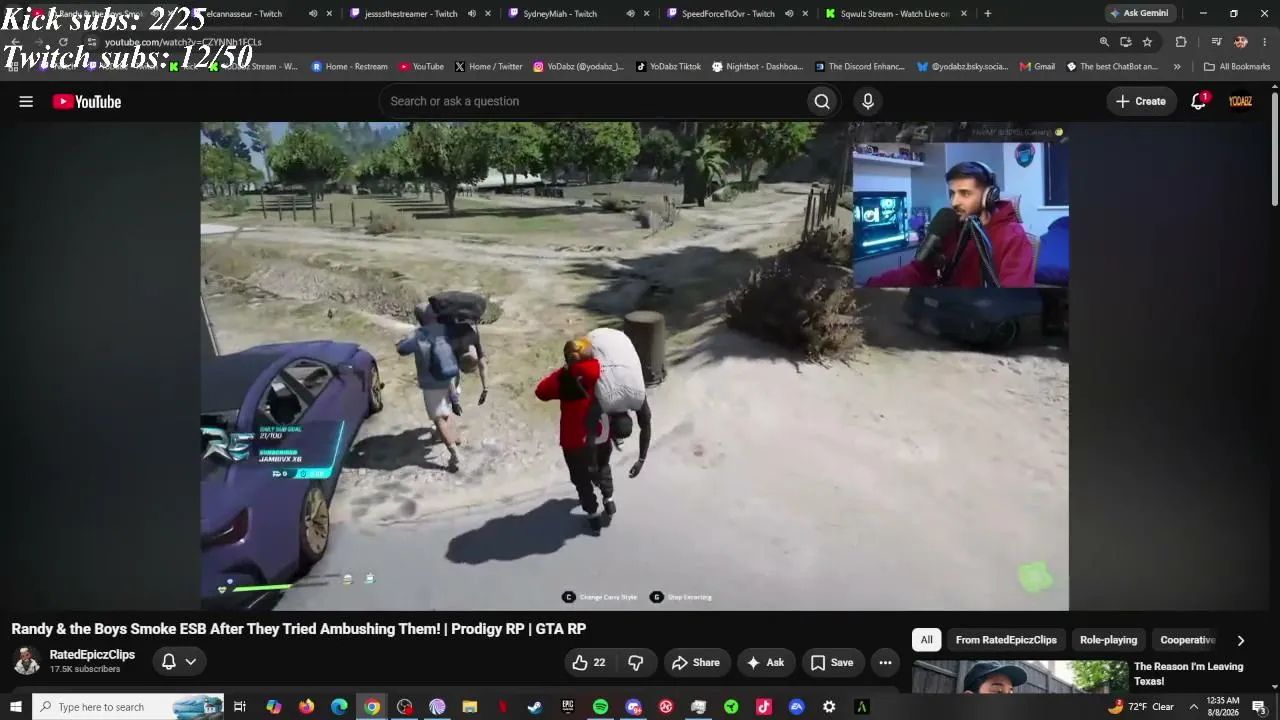Open Nightbot Dashboard bookmark
This screenshot has height=720, width=1280.
(x=757, y=67)
